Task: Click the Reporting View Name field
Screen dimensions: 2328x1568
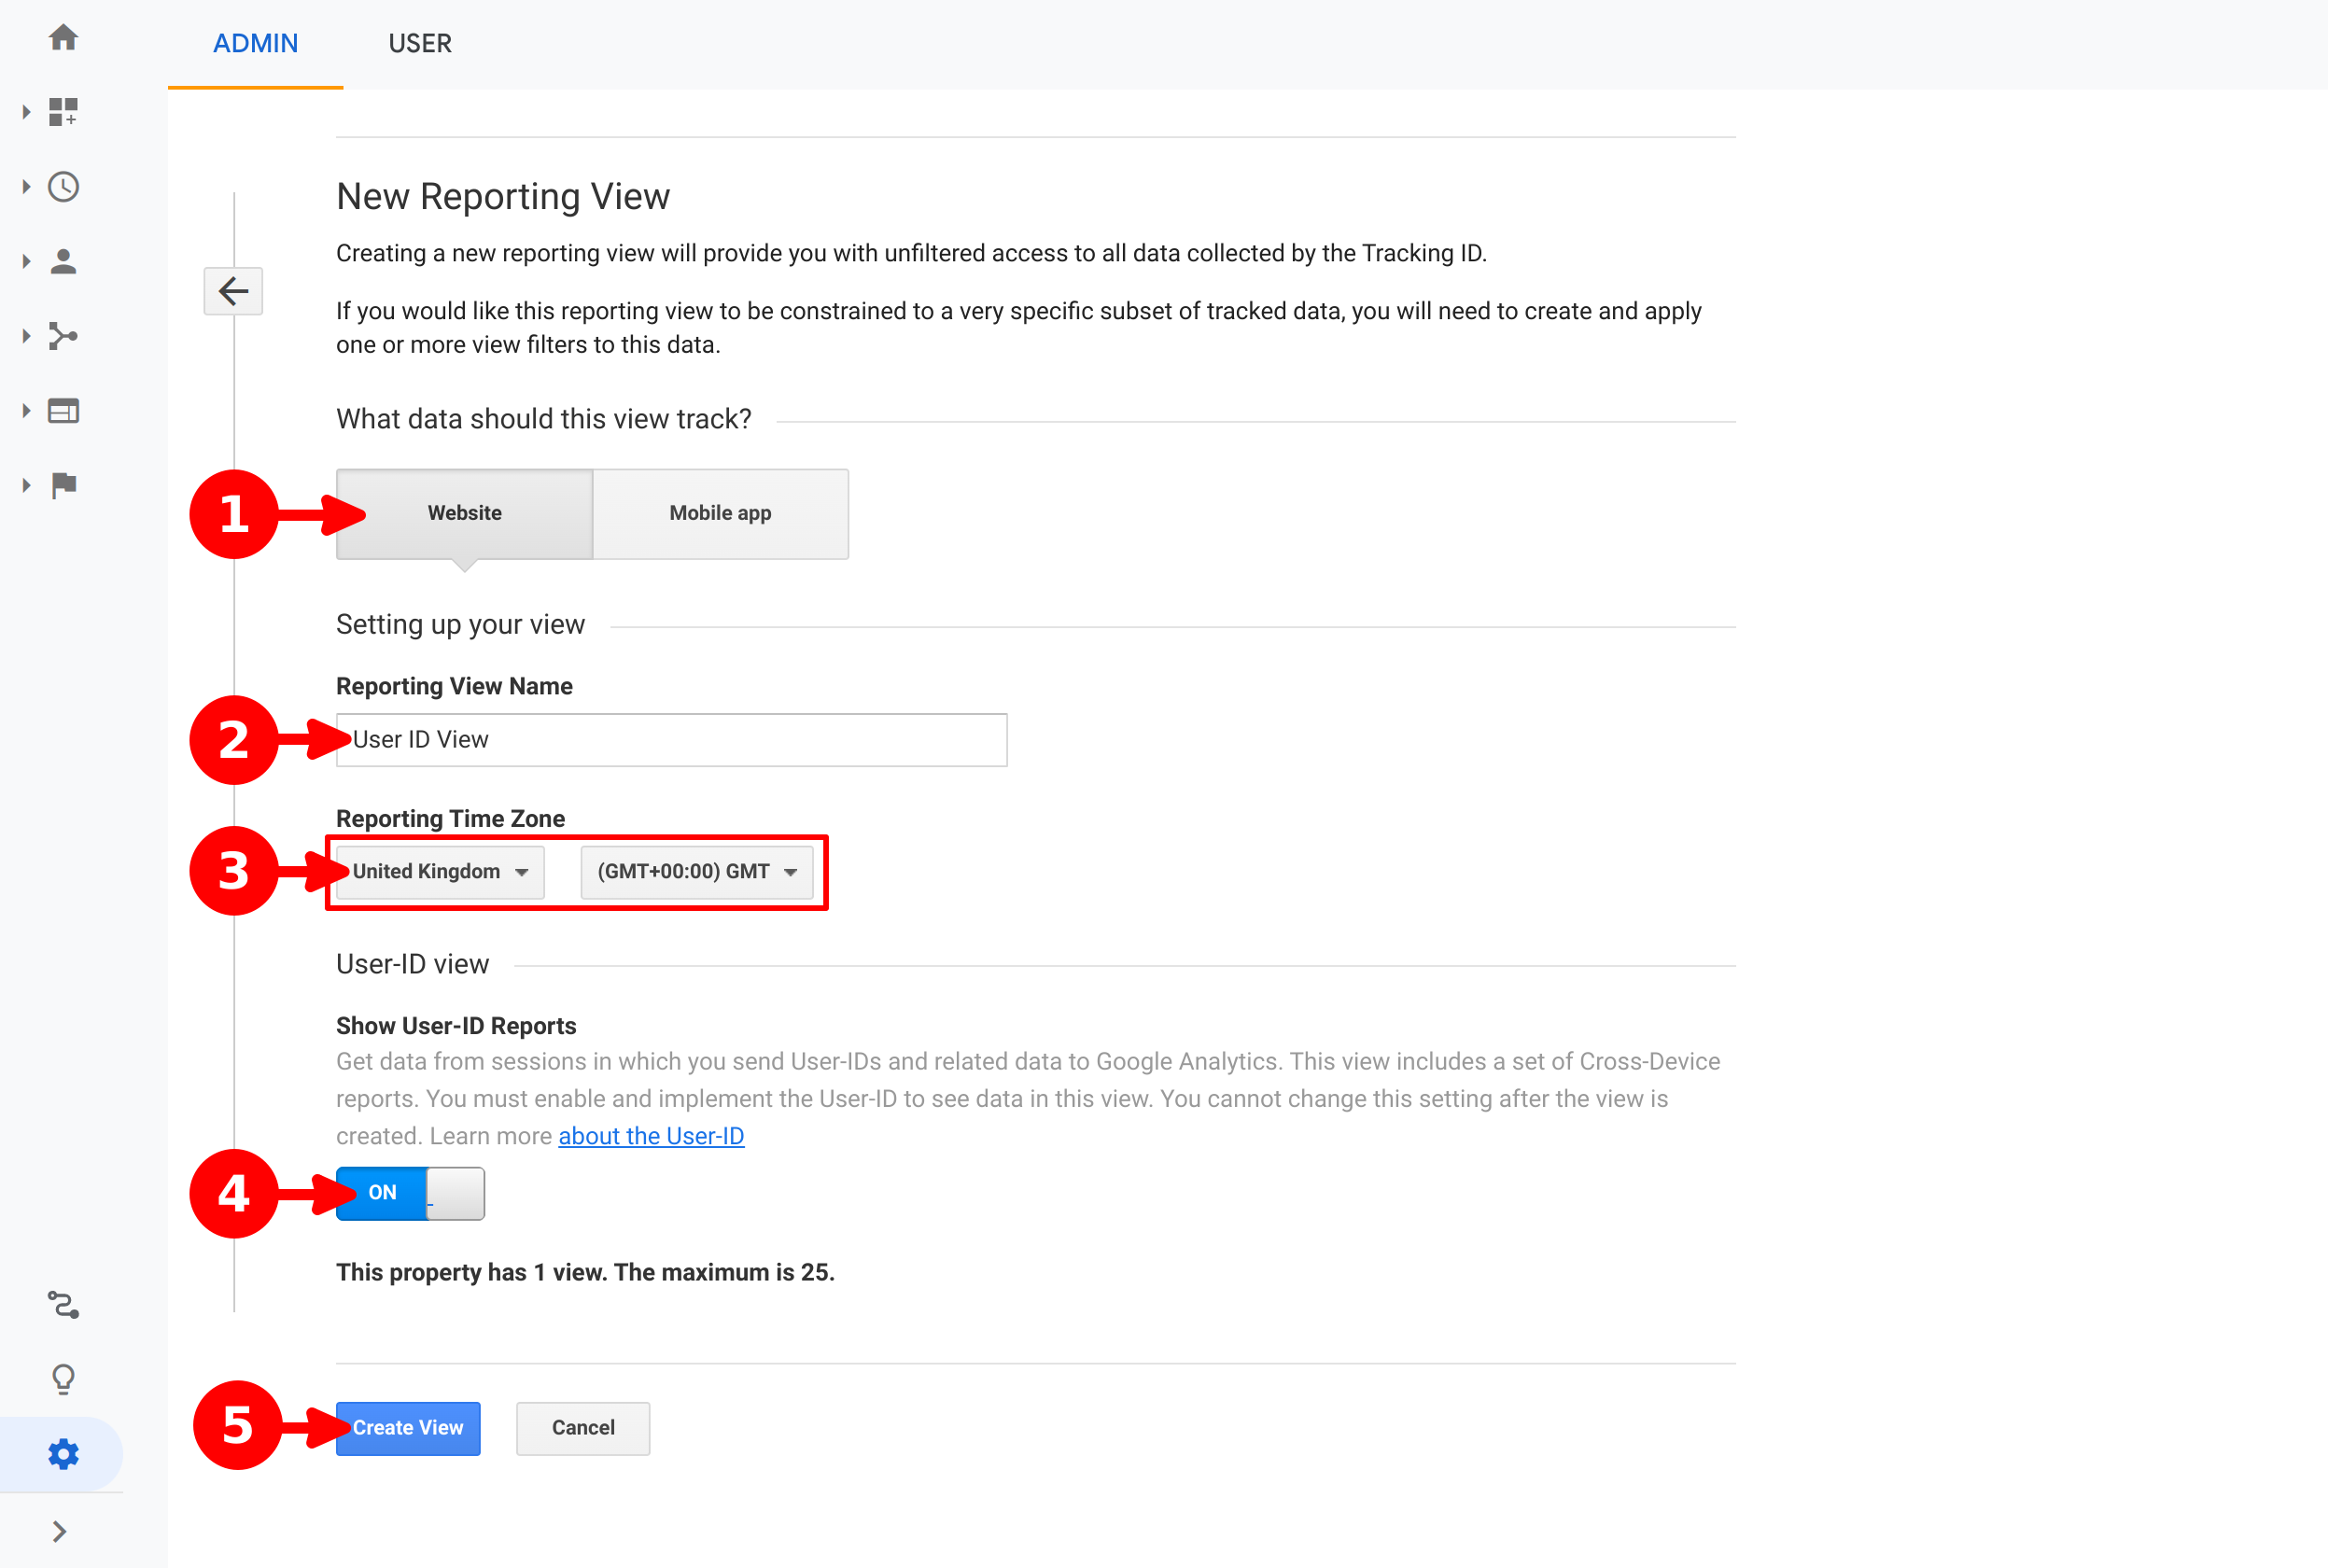Action: 671,740
